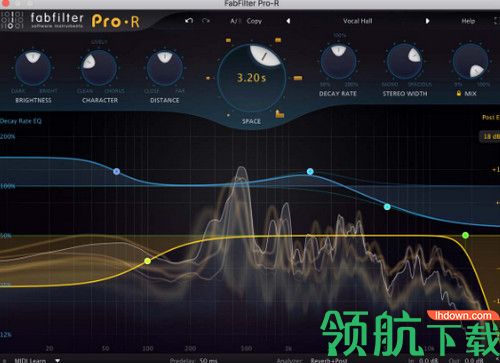
Task: Click the Character knob
Action: point(99,68)
